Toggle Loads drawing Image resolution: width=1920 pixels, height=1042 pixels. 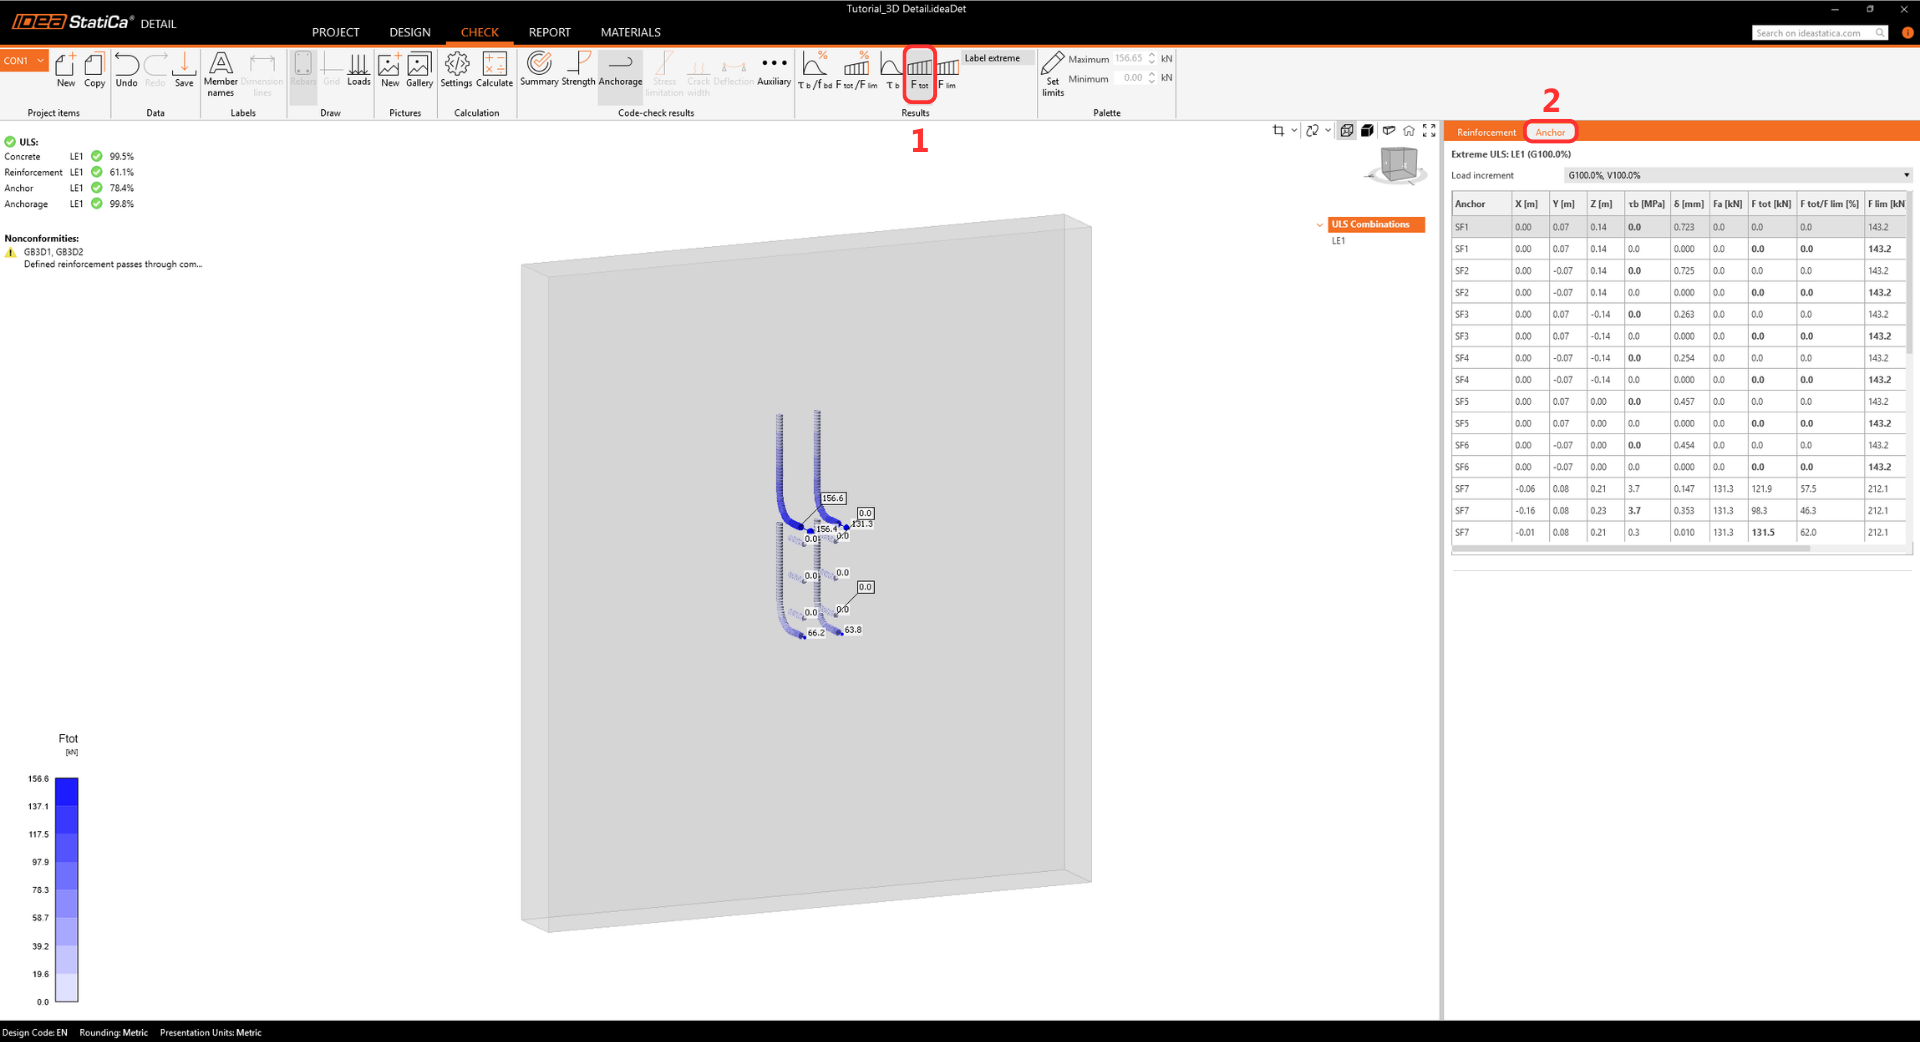tap(359, 70)
